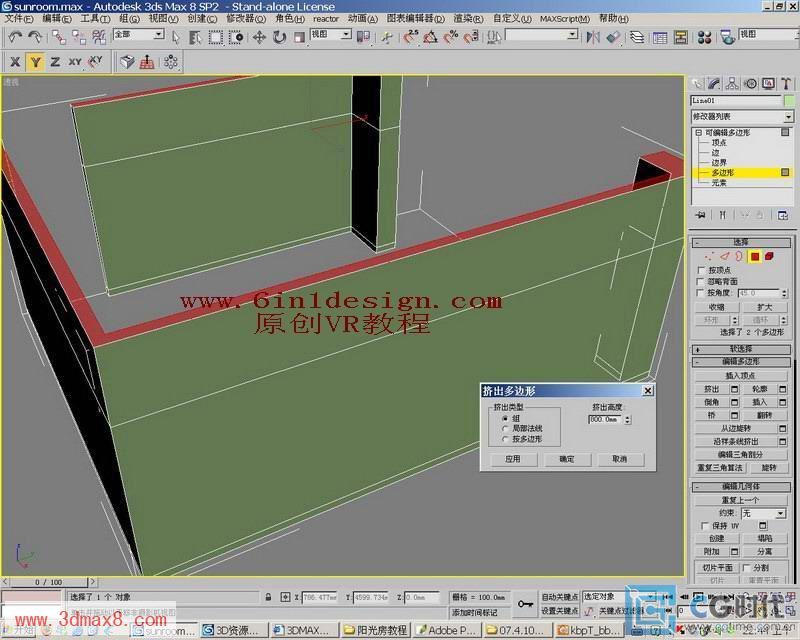The height and width of the screenshot is (640, 800).
Task: Toggle the selection lock padlock icon
Action: click(x=268, y=597)
